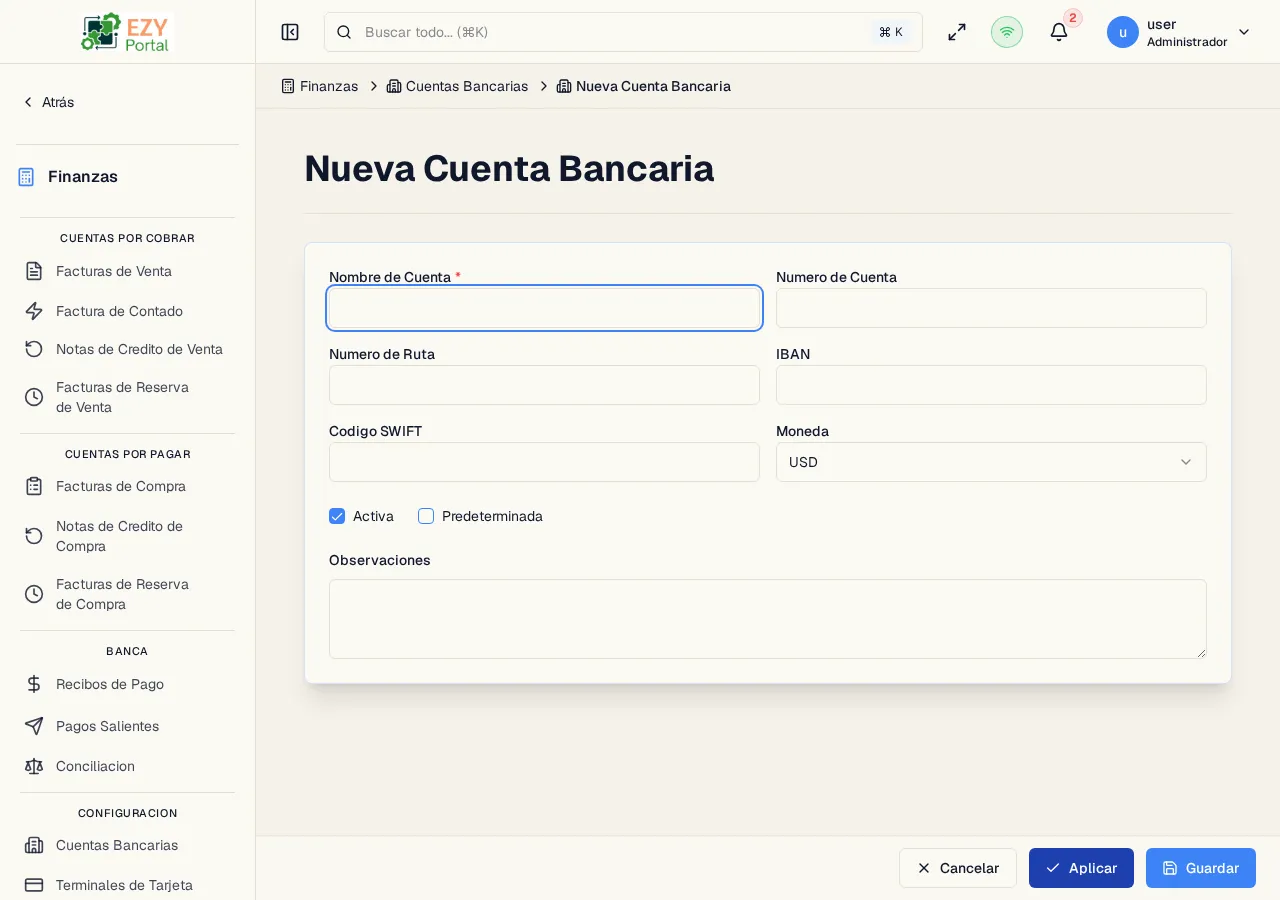Click the Codigo SWIFT input field
1280x900 pixels.
[x=544, y=462]
